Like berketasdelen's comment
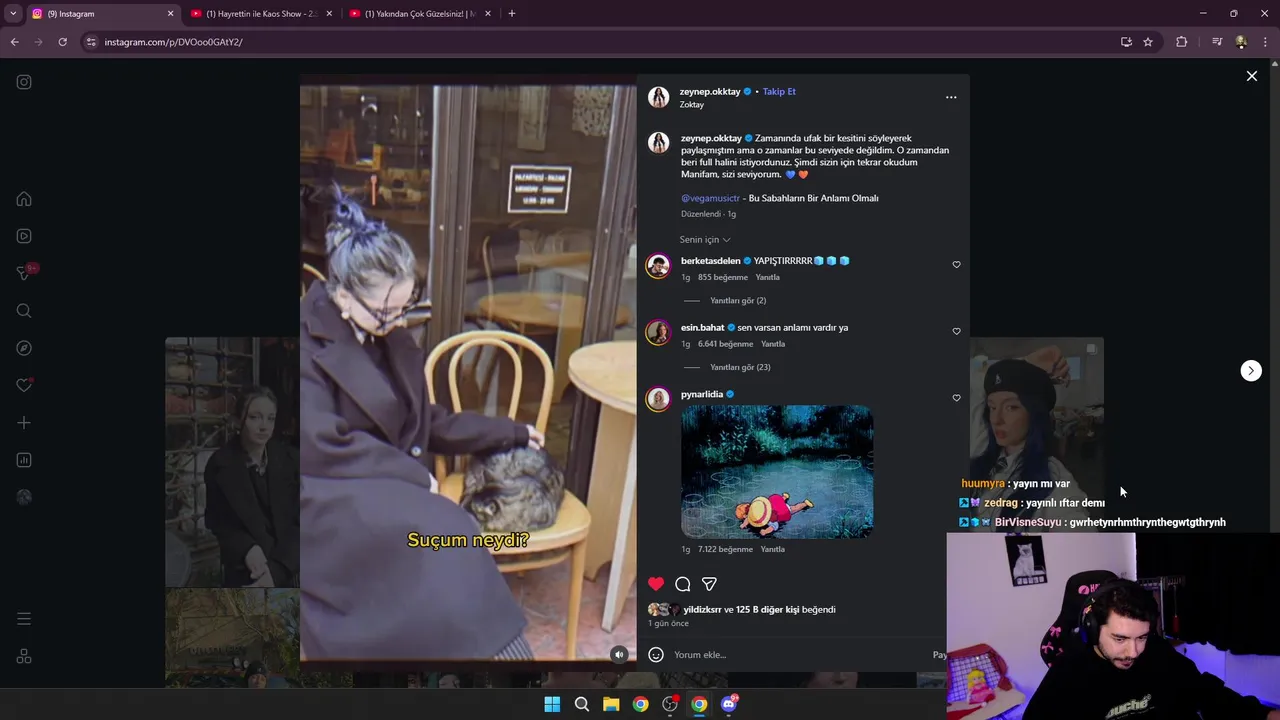 click(956, 265)
